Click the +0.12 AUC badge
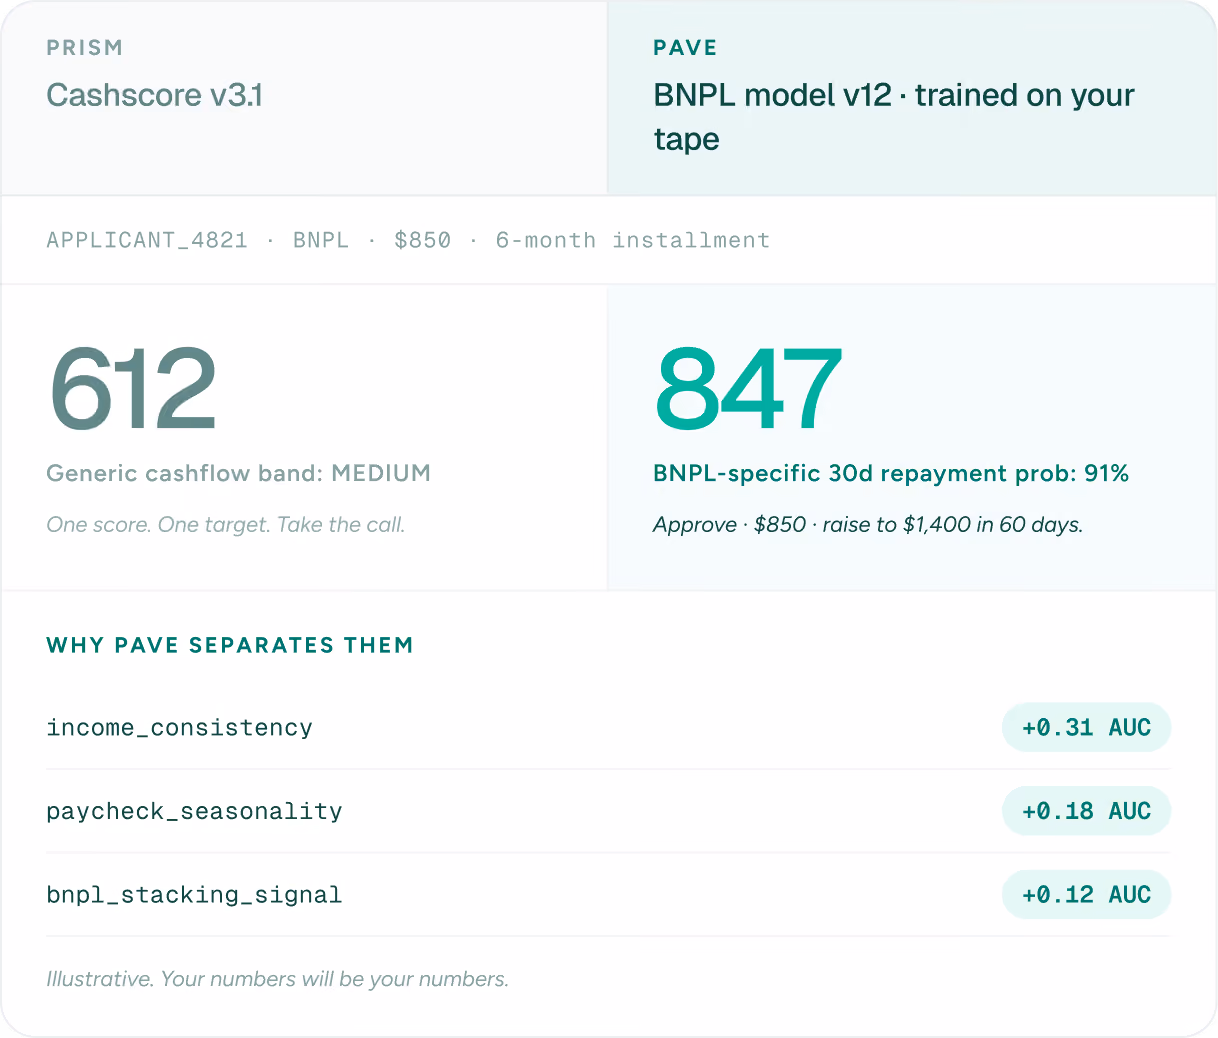The width and height of the screenshot is (1218, 1038). click(x=1086, y=894)
